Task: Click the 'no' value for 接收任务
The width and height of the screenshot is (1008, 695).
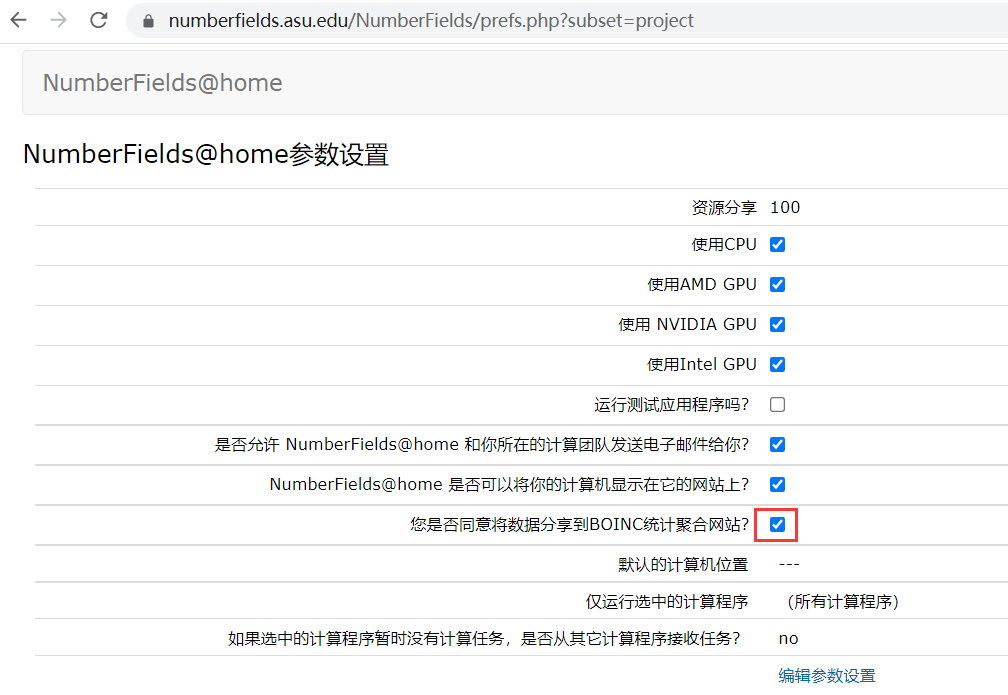Action: [x=788, y=639]
